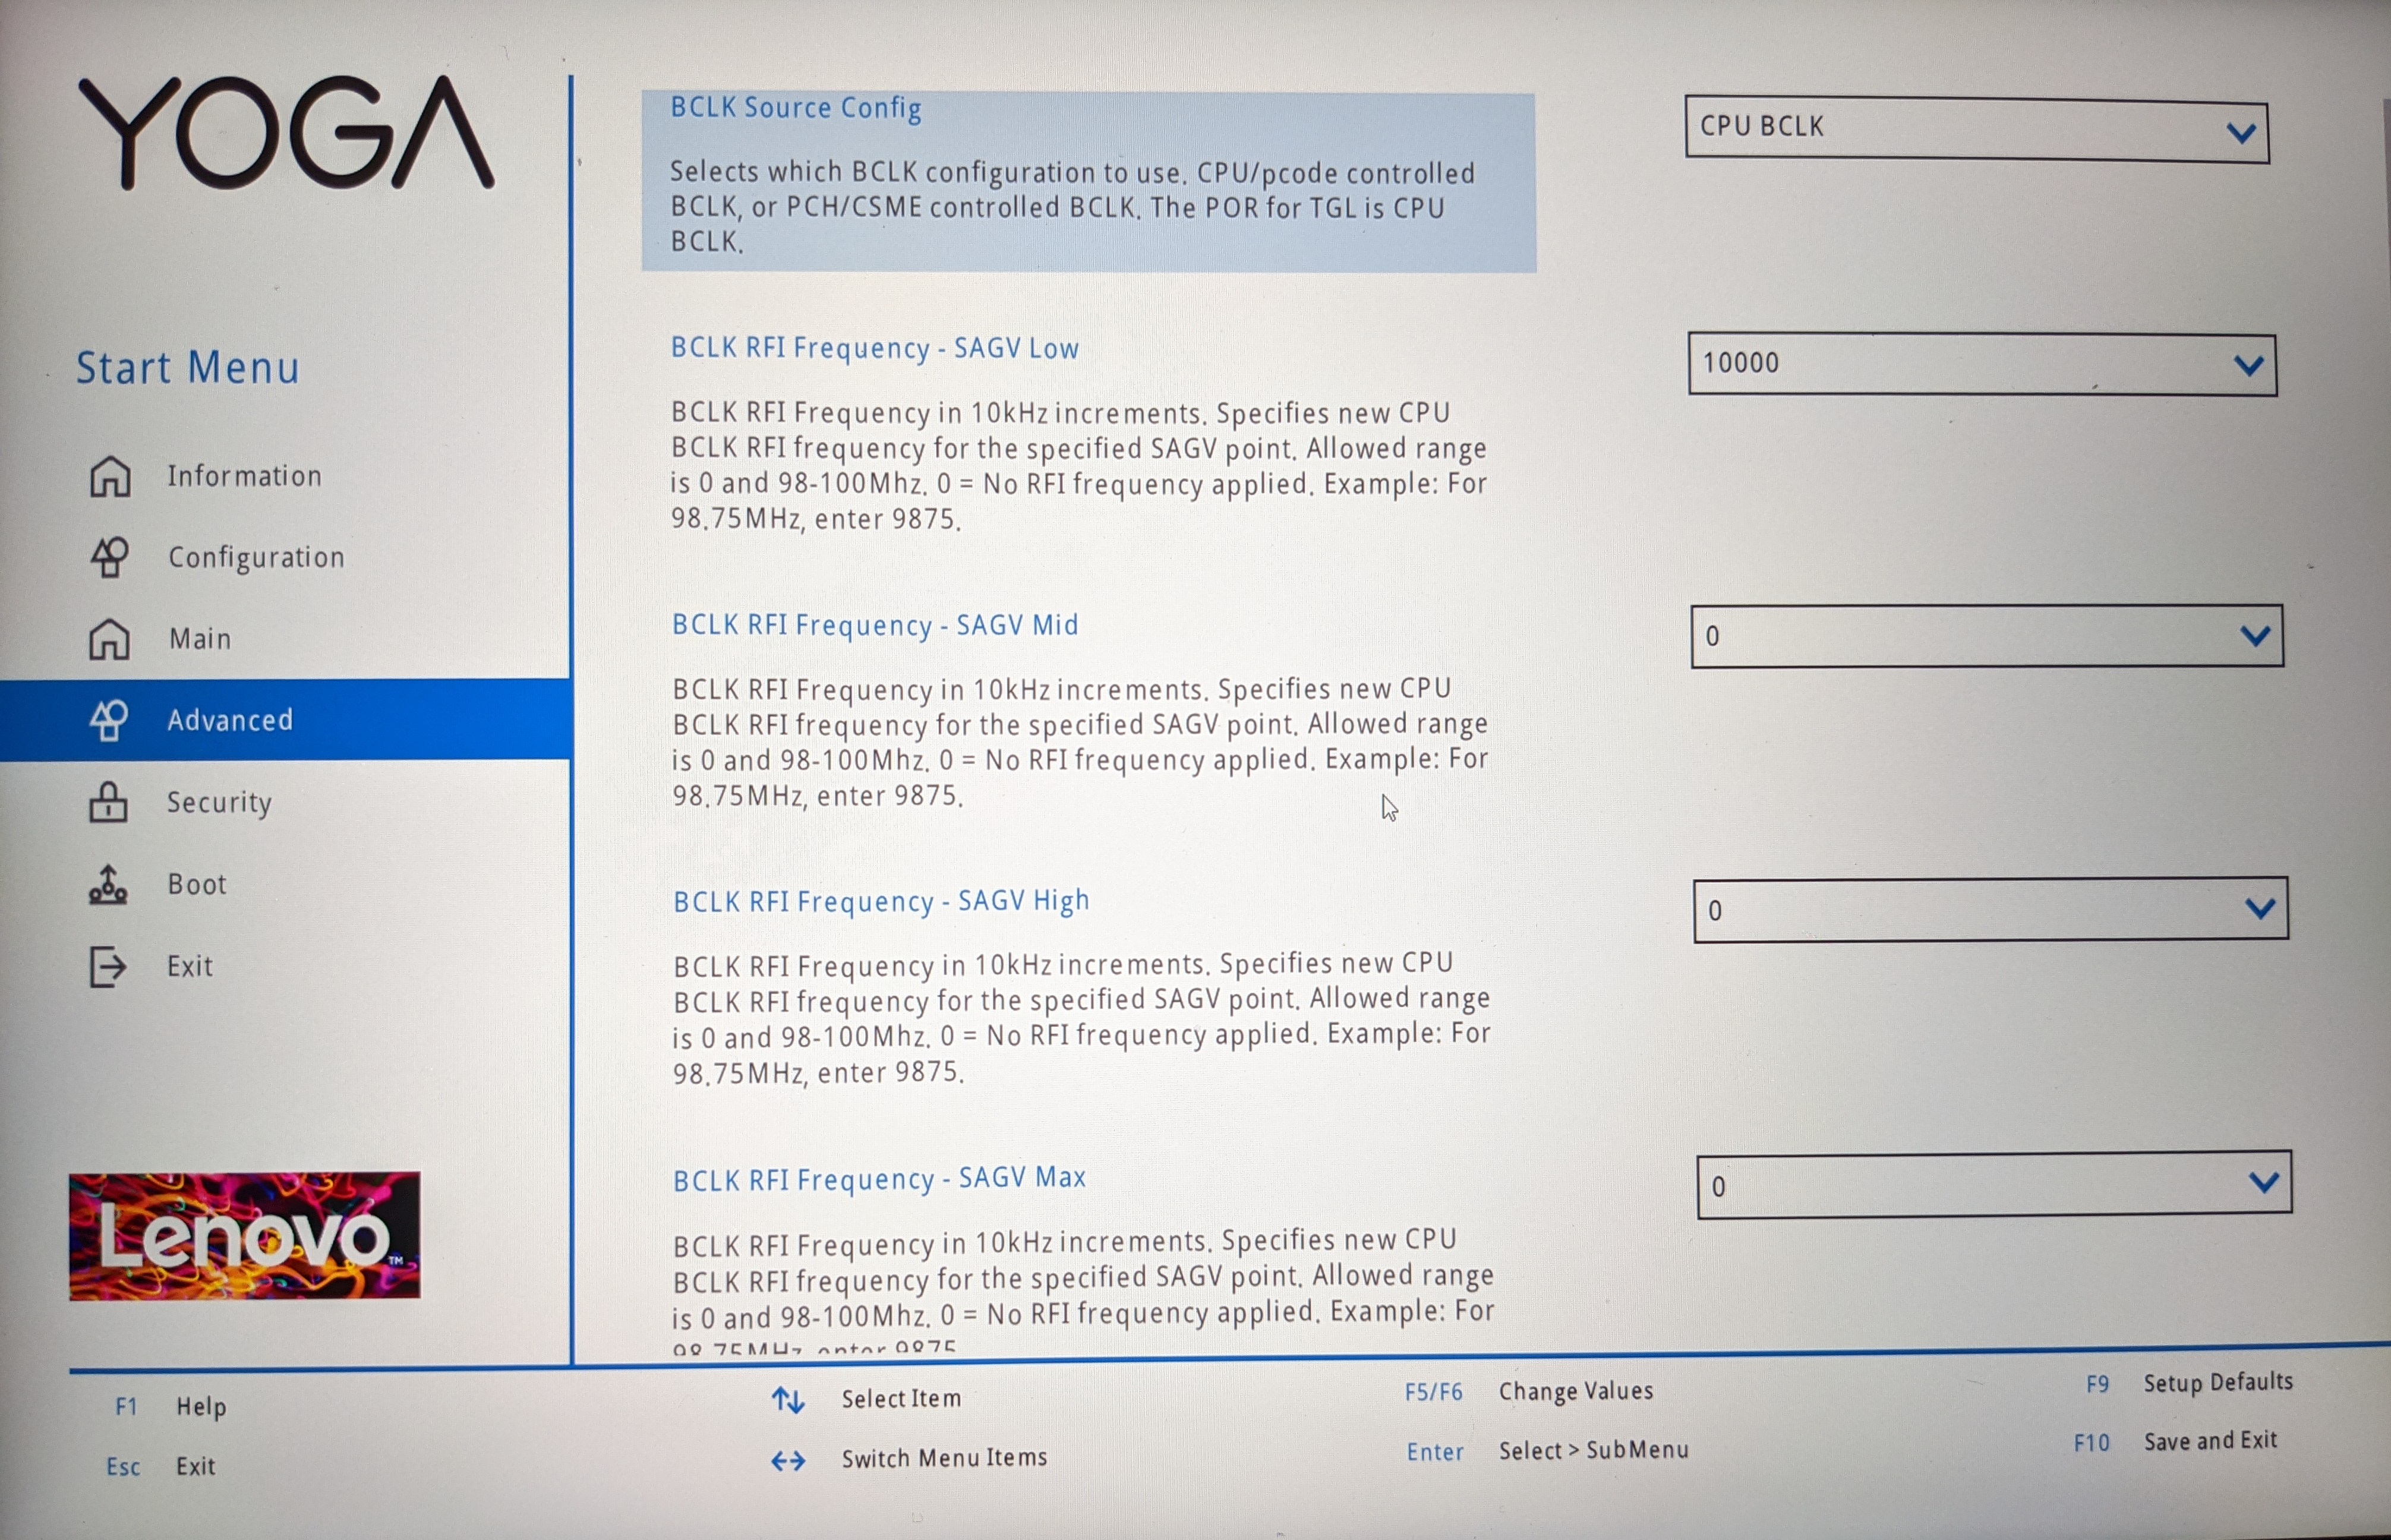This screenshot has width=2391, height=1540.
Task: Click the Security padlock icon
Action: point(108,802)
